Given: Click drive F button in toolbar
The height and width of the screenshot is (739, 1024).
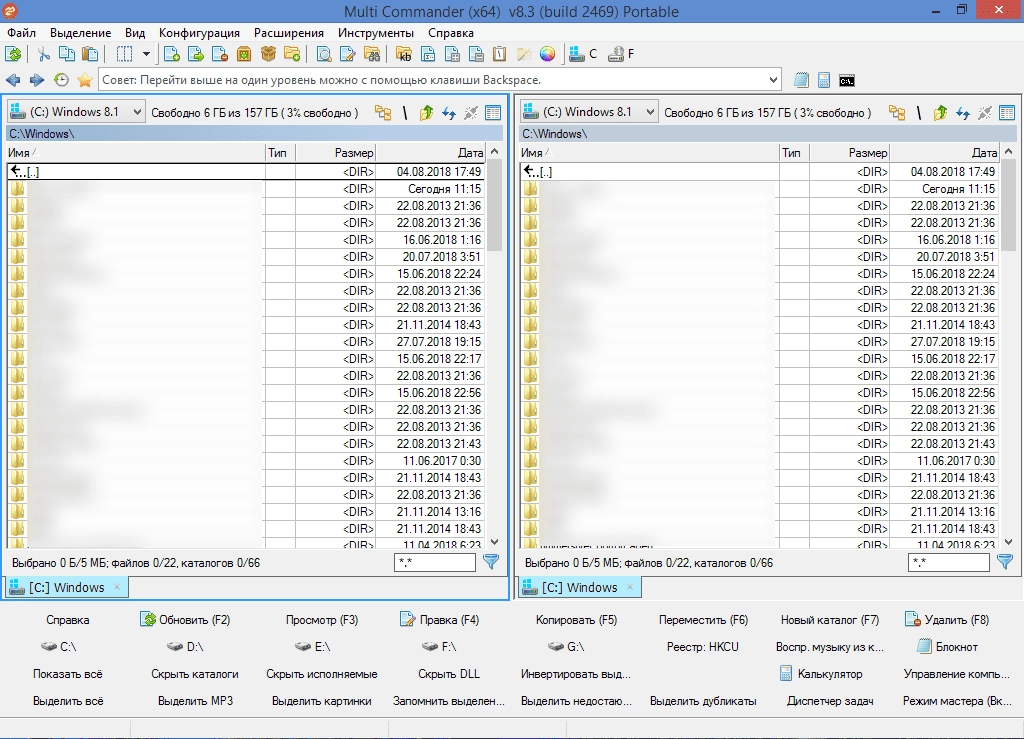Looking at the screenshot, I should click(x=621, y=54).
